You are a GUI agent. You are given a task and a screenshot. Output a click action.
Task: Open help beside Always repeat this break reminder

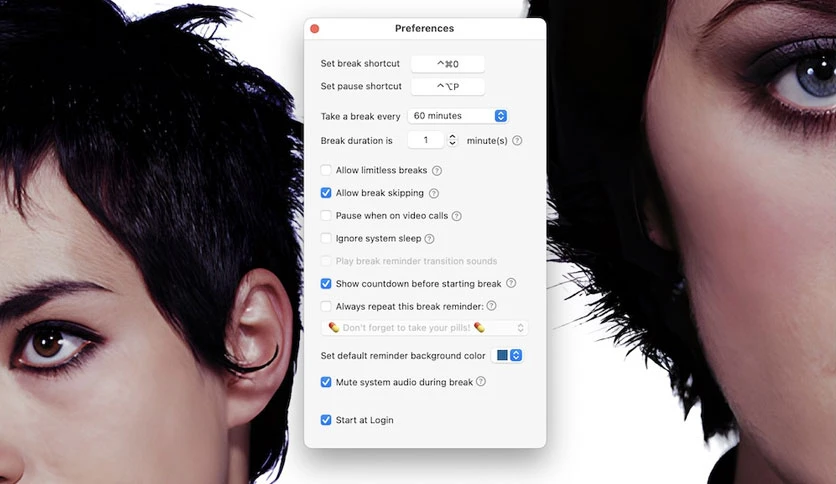[x=491, y=306]
